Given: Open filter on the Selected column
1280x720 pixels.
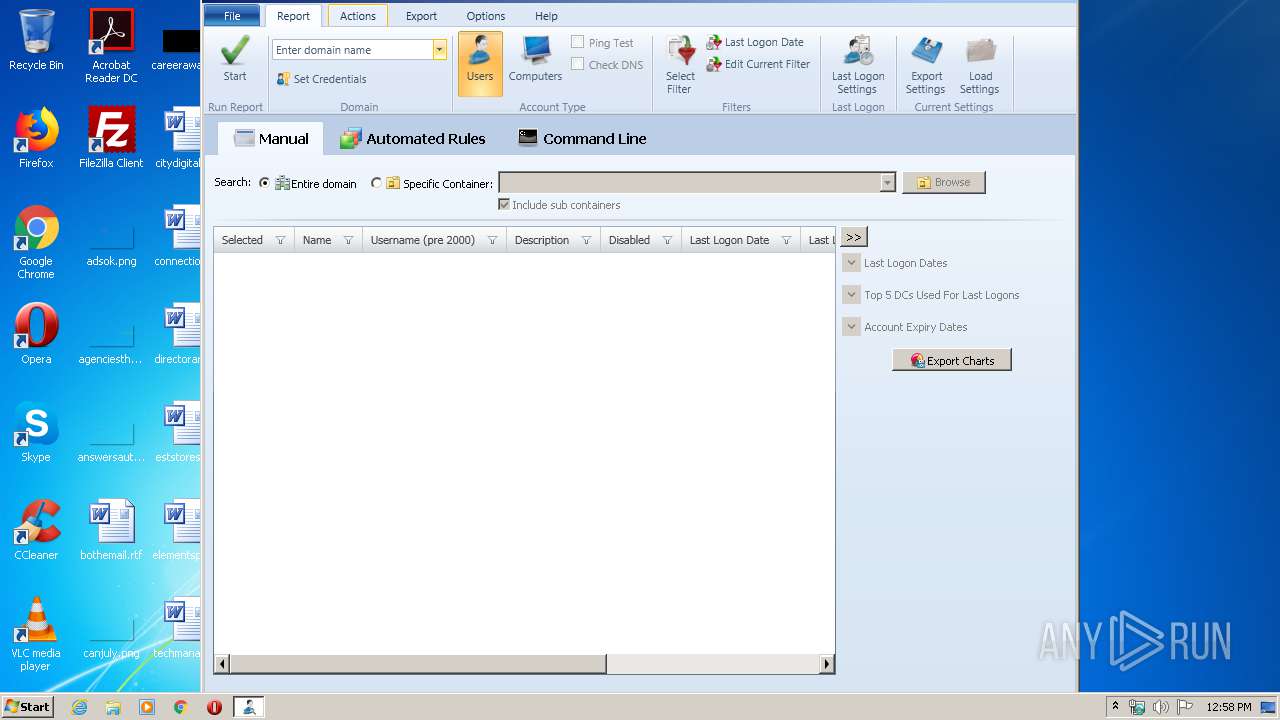Looking at the screenshot, I should pyautogui.click(x=280, y=240).
